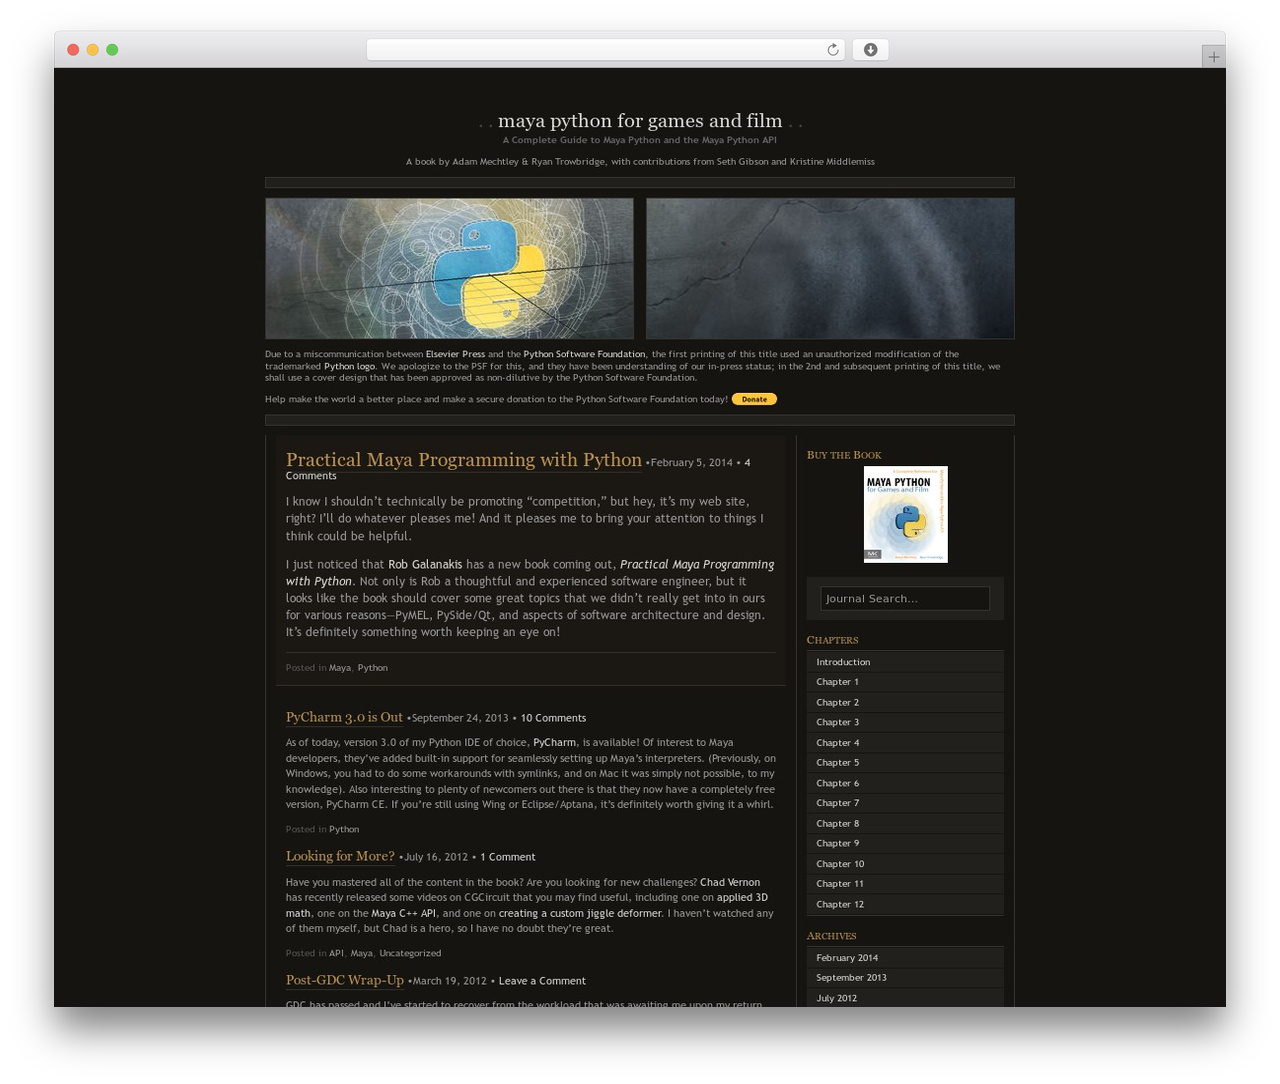This screenshot has height=1084, width=1280.
Task: Open Post-GDC Wrap-Up post
Action: 345,980
